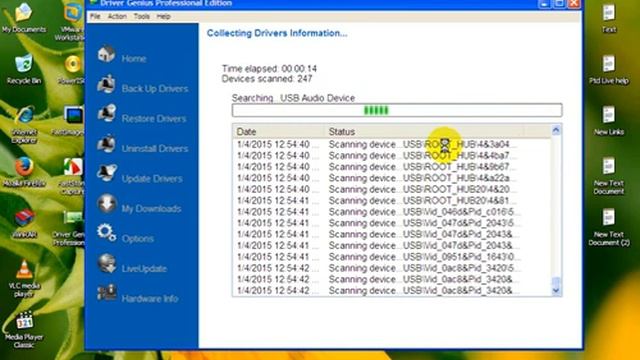Click the Update Drivers icon
This screenshot has height=360, width=640.
pyautogui.click(x=107, y=173)
